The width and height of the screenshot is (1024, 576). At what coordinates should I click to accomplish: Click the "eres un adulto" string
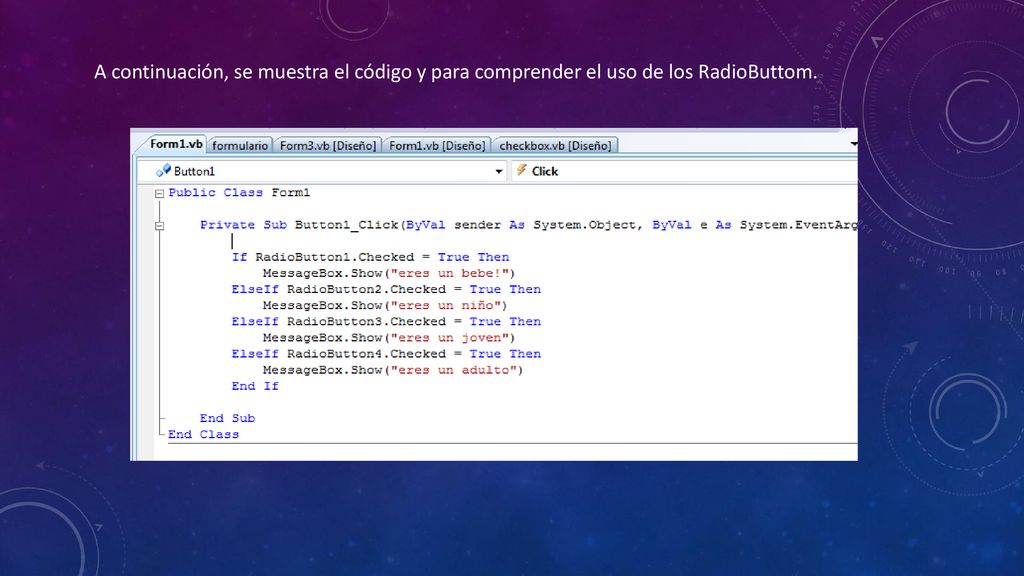453,370
